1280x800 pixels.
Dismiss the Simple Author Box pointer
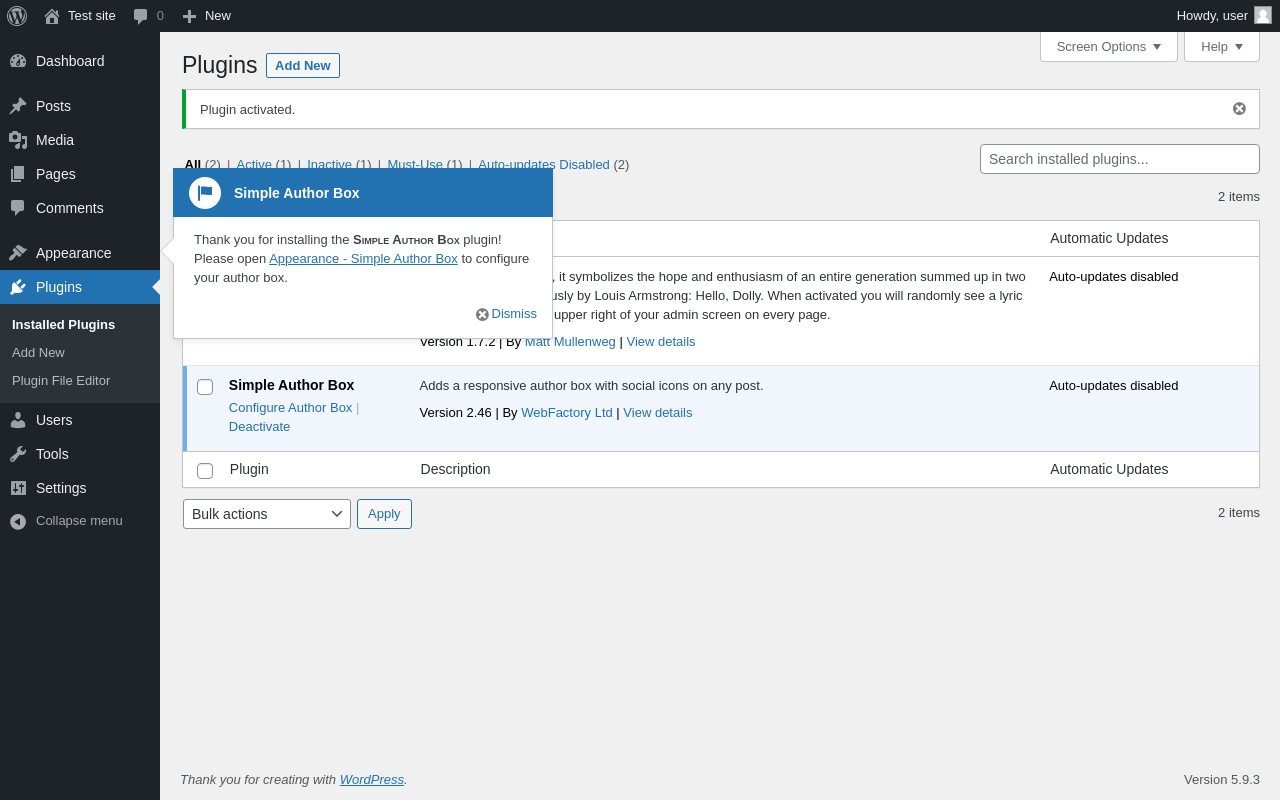(506, 314)
